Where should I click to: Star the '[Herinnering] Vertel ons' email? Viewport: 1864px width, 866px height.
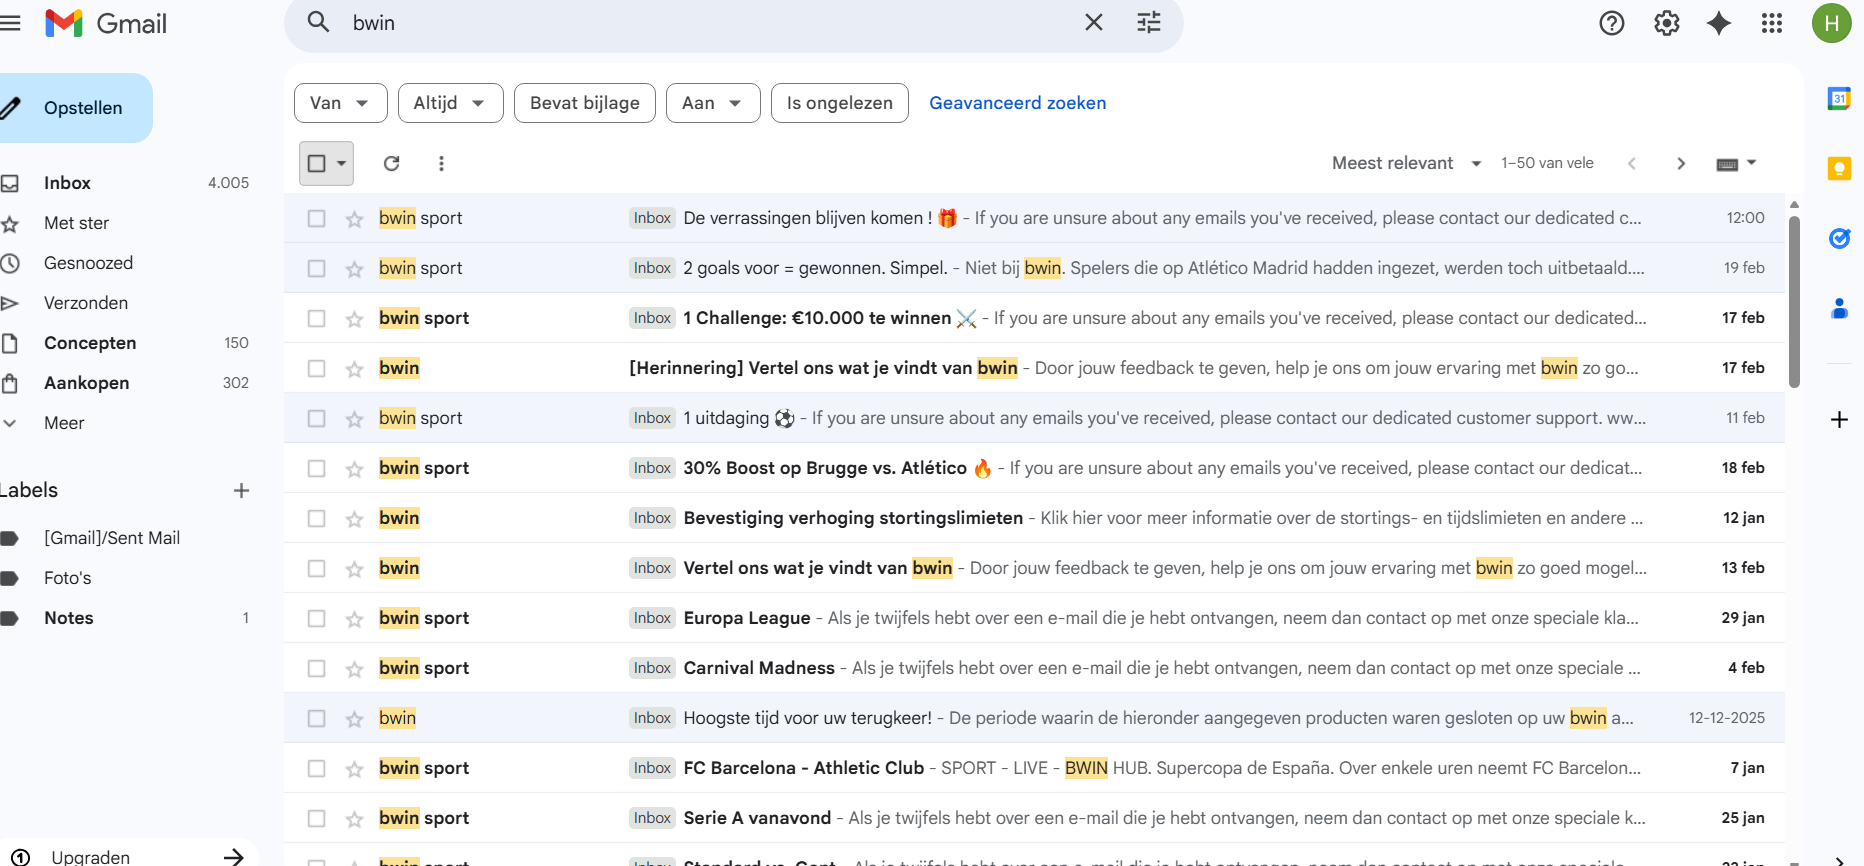tap(354, 368)
